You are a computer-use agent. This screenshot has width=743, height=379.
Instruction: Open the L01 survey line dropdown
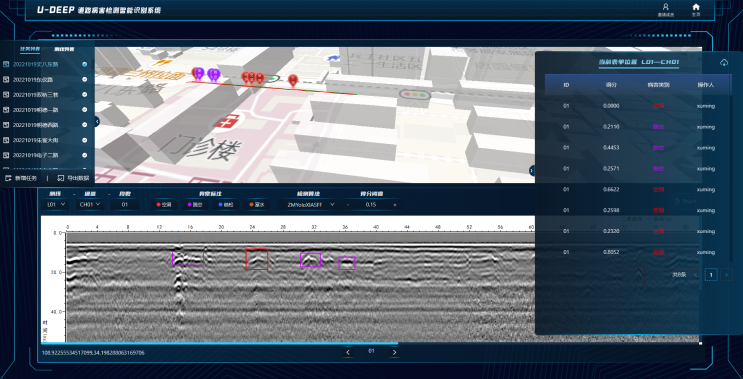pyautogui.click(x=55, y=205)
